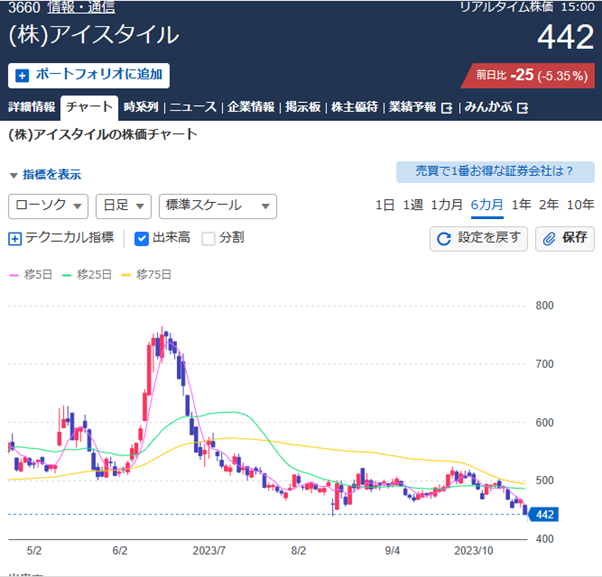Image resolution: width=602 pixels, height=577 pixels.
Task: Click the 2023/7 date label on the axis
Action: 209,551
